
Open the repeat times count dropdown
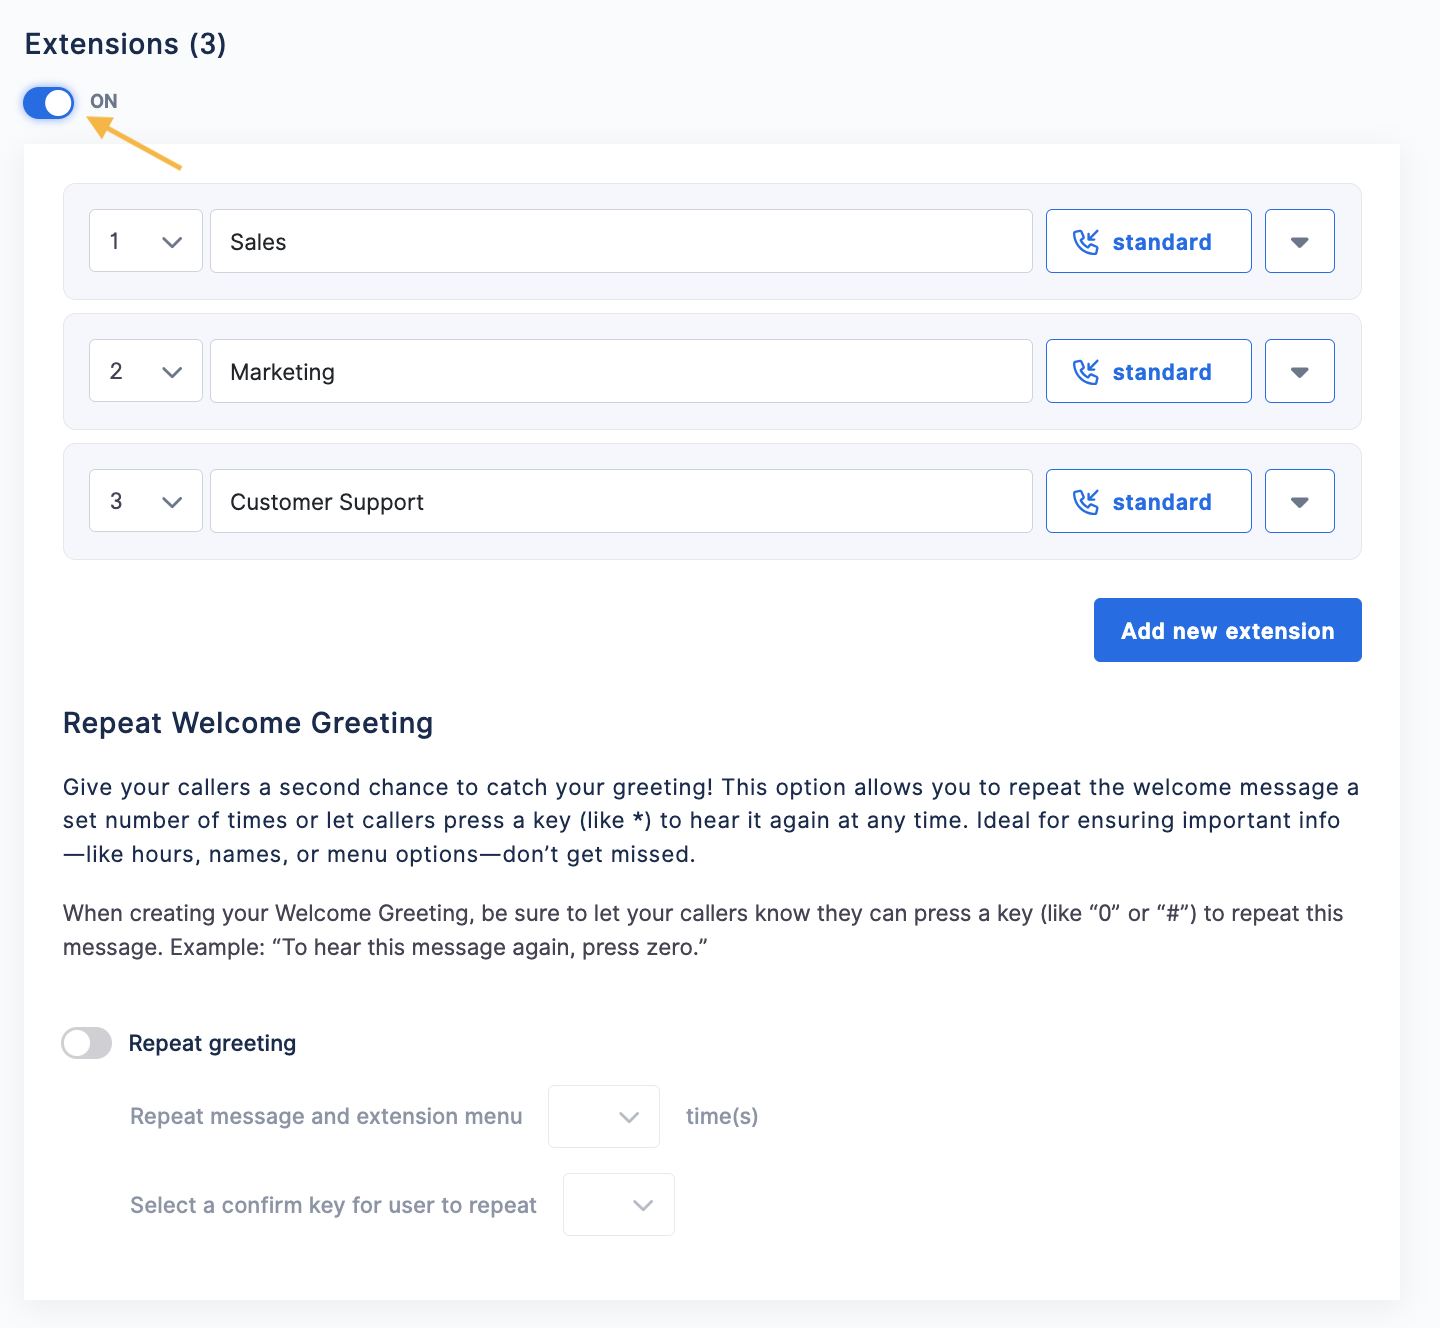[604, 1116]
